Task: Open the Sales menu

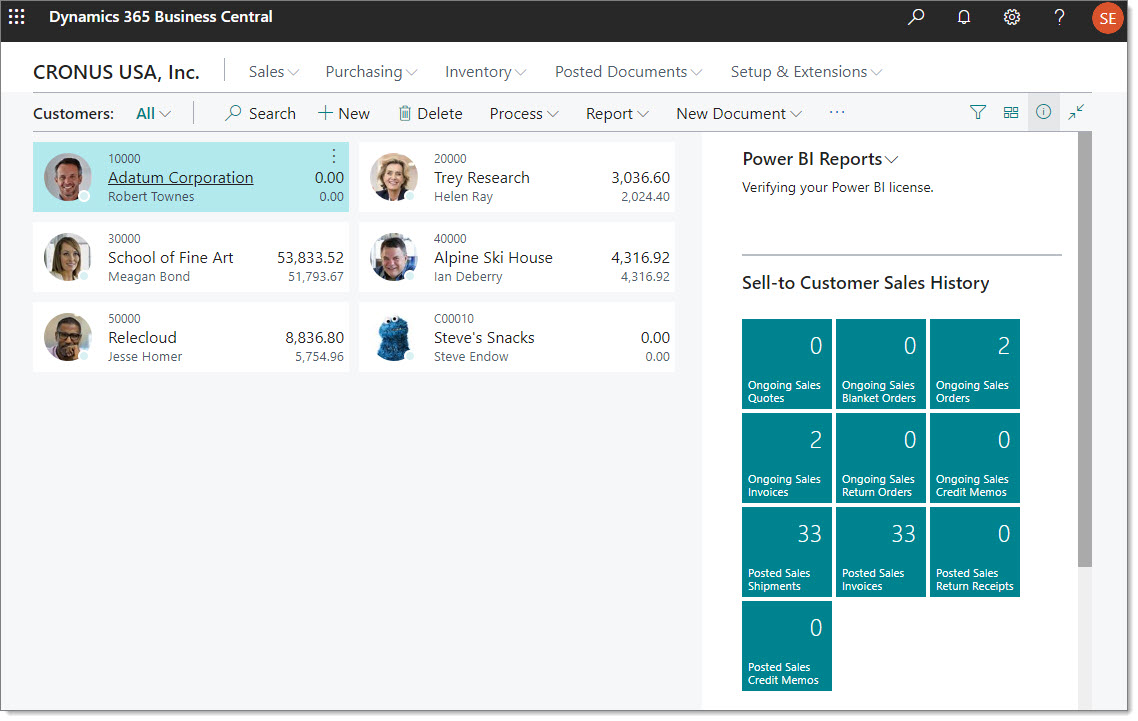Action: pyautogui.click(x=272, y=71)
